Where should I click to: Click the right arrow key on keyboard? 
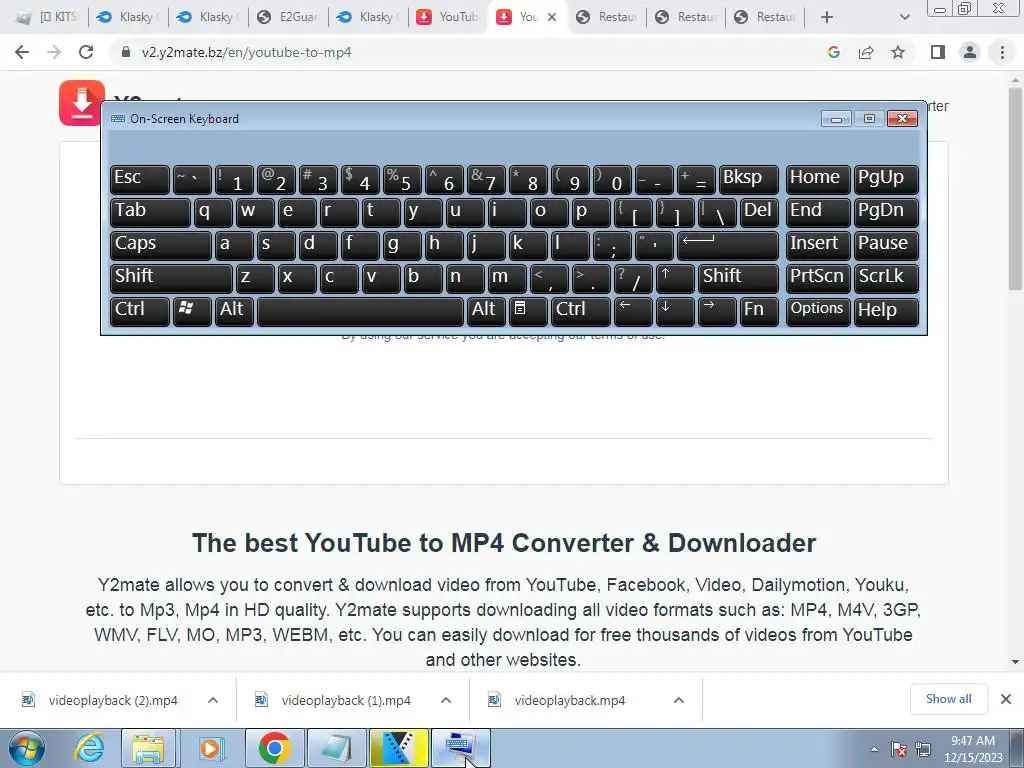pyautogui.click(x=716, y=310)
